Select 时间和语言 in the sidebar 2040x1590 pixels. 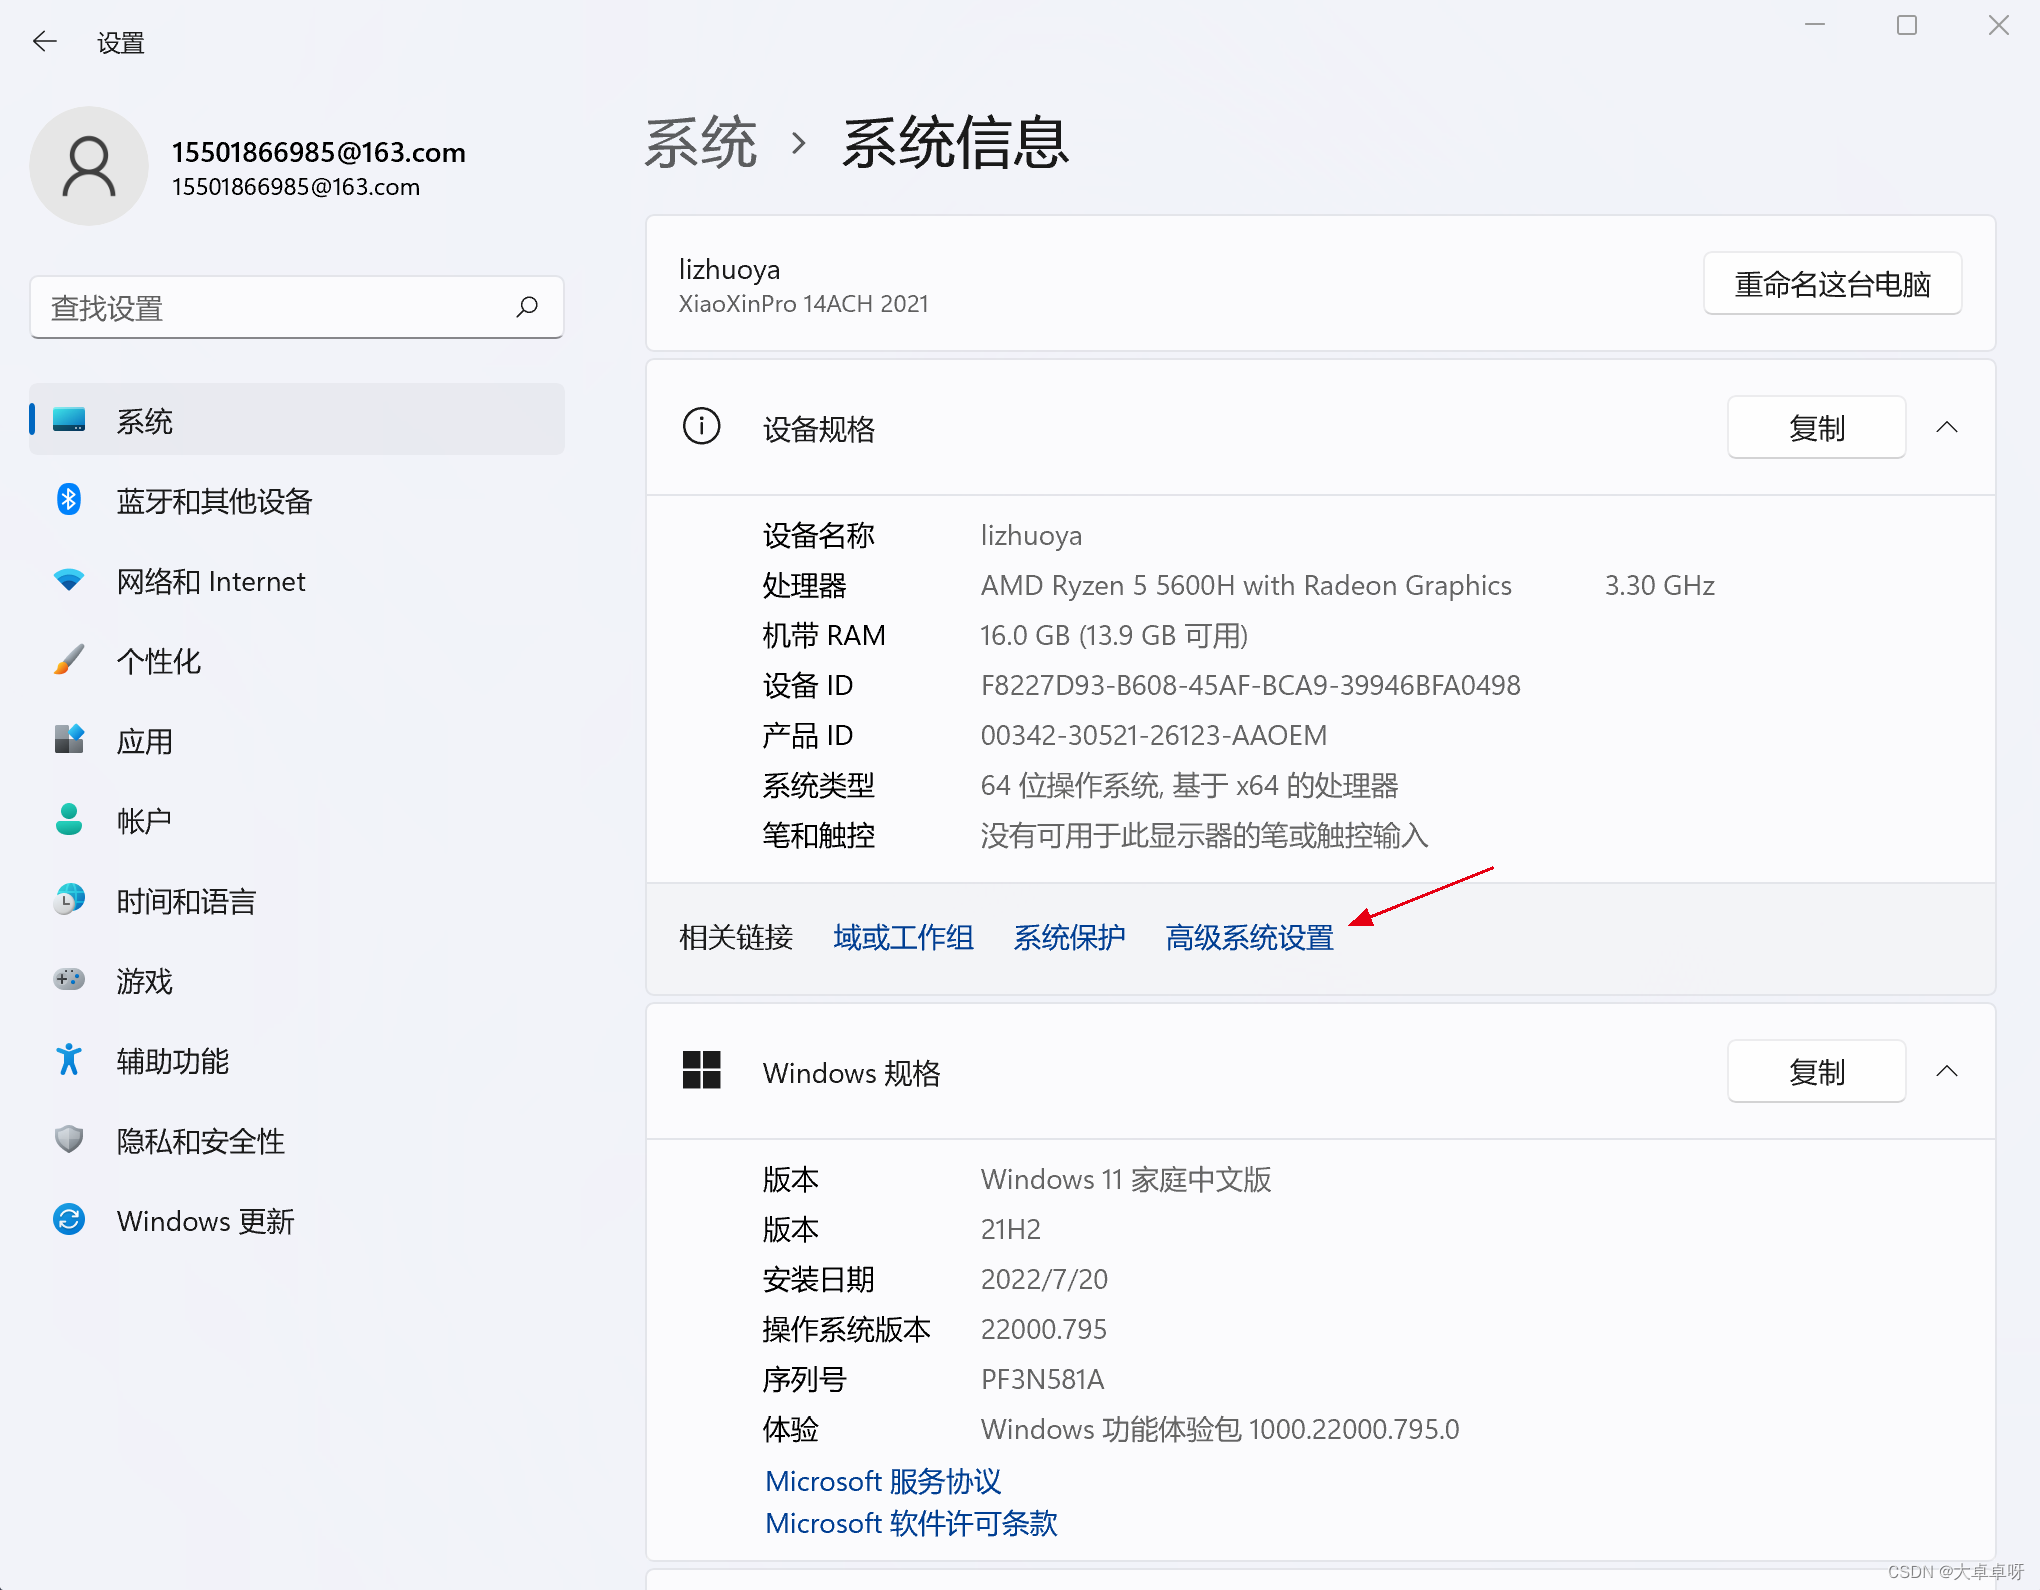click(186, 901)
